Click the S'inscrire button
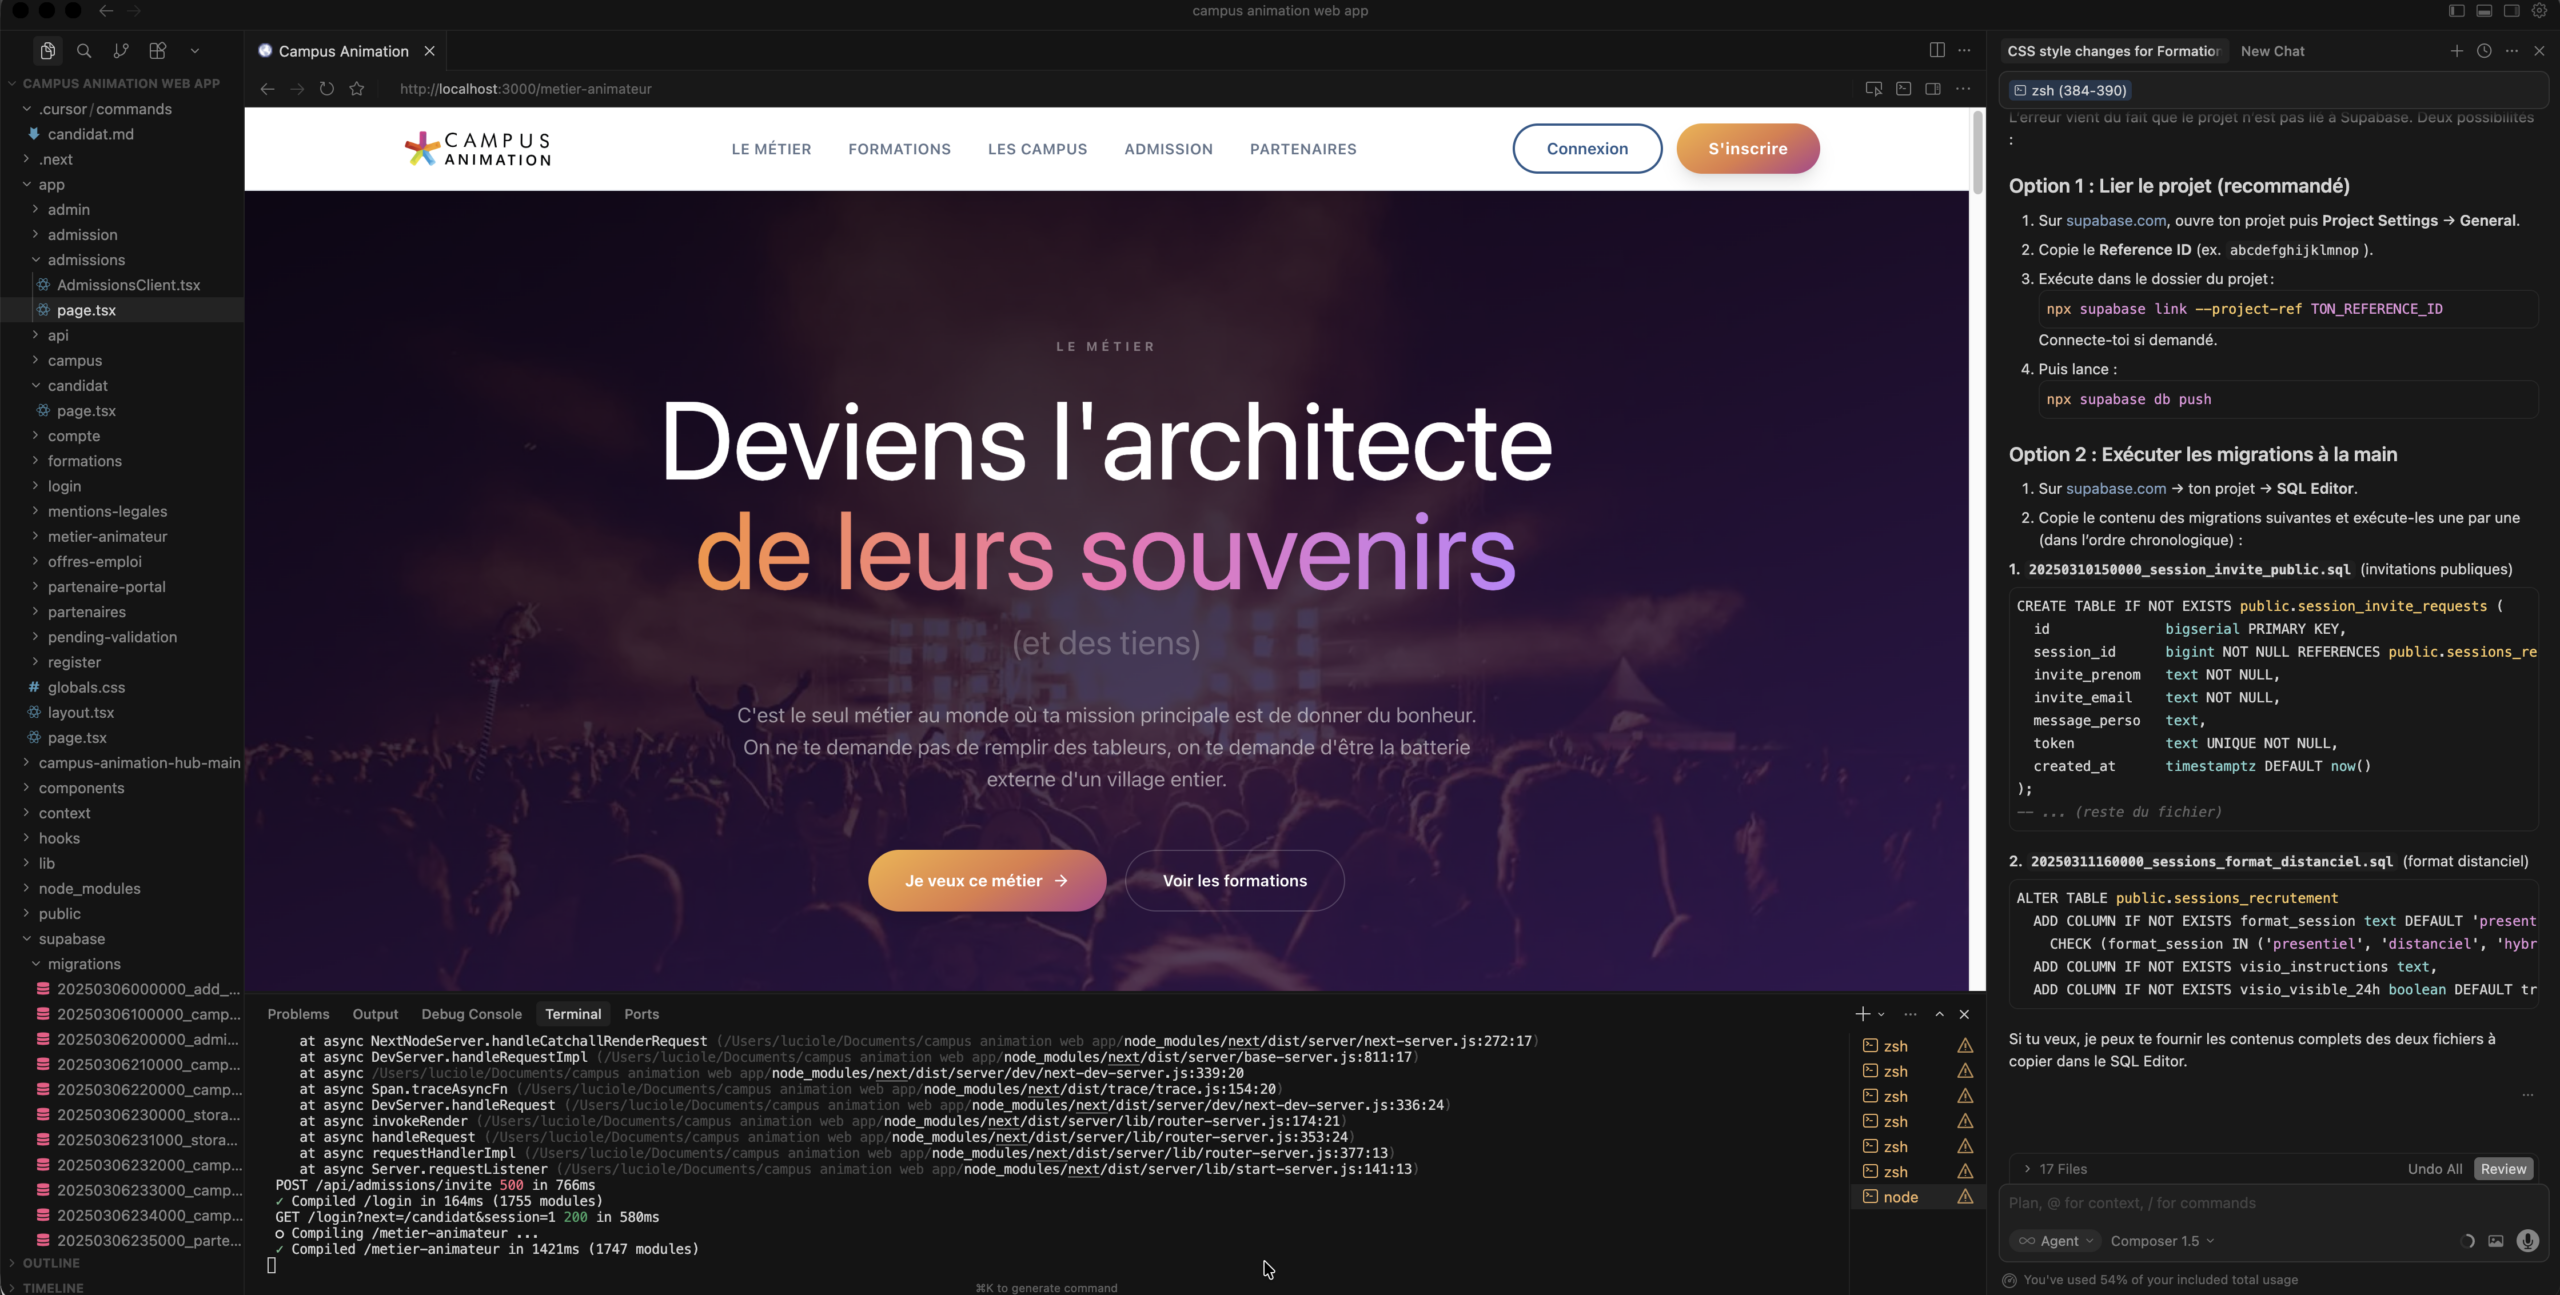This screenshot has width=2560, height=1295. 1747,149
